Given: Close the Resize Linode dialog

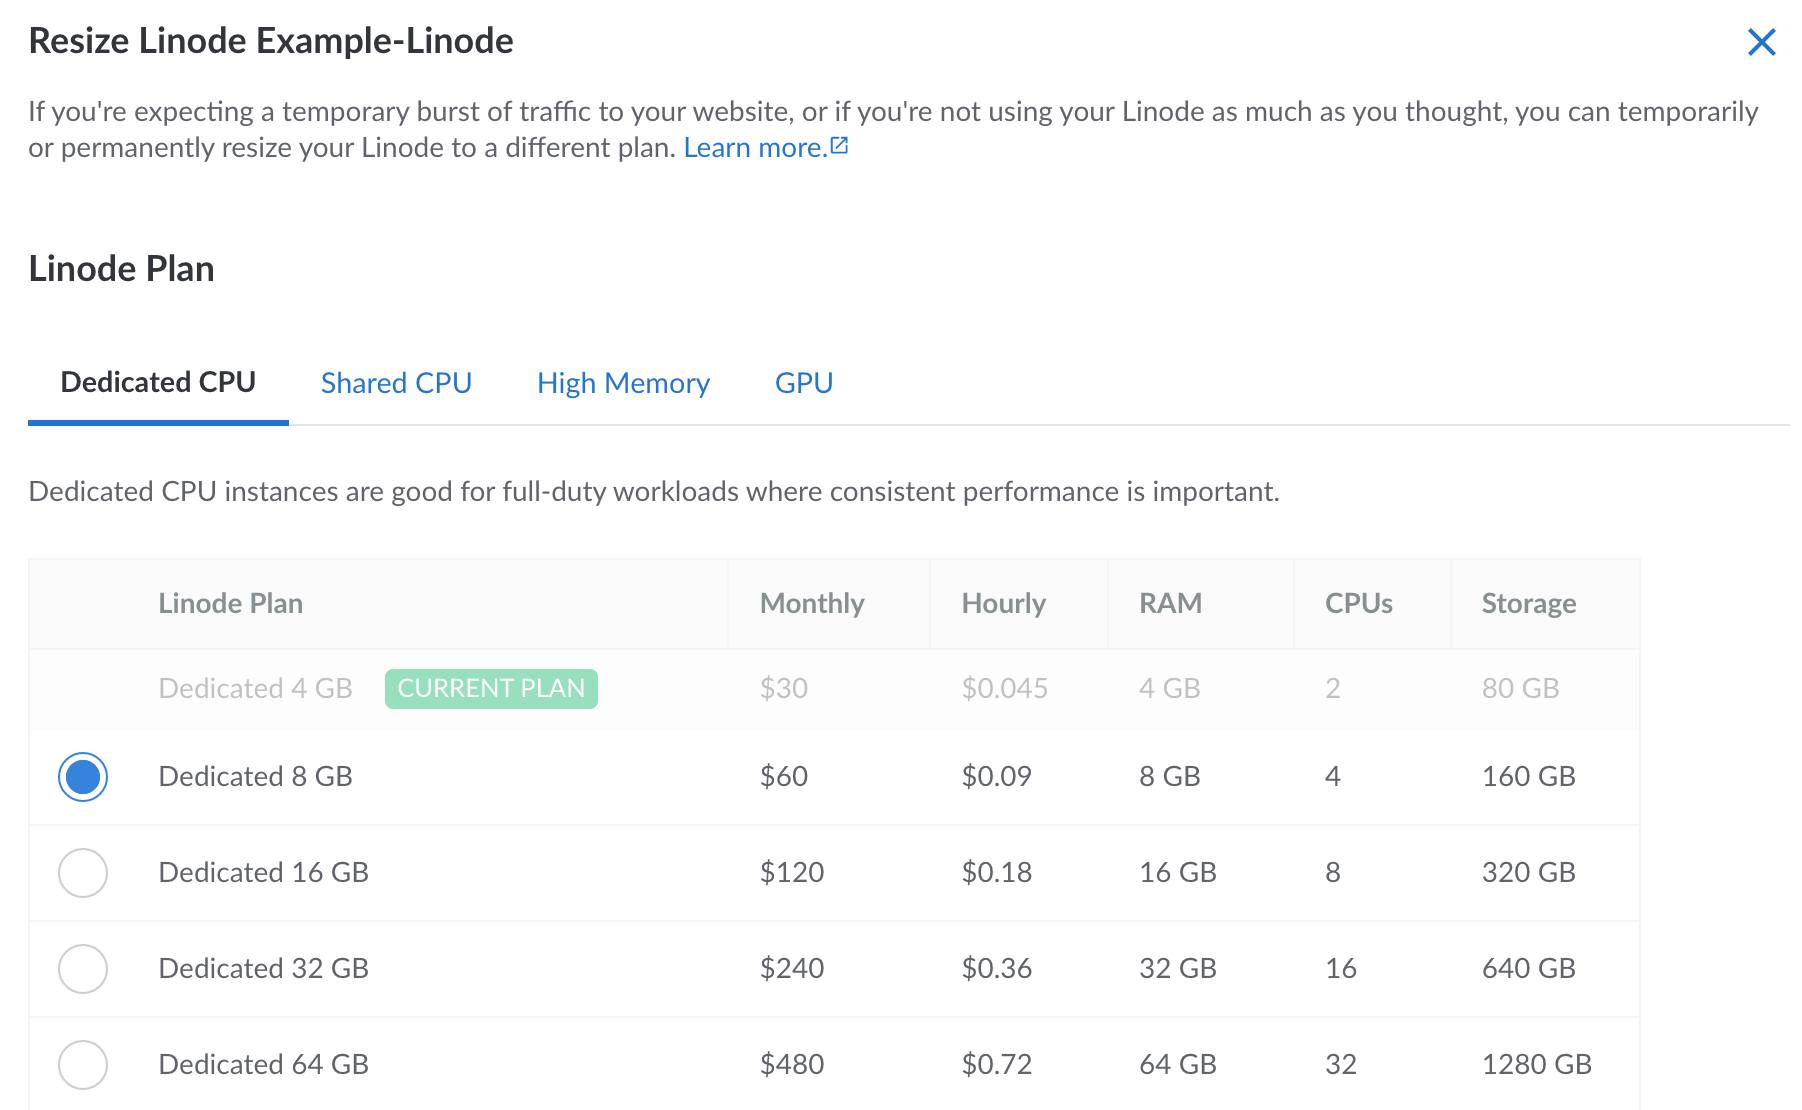Looking at the screenshot, I should (1761, 42).
